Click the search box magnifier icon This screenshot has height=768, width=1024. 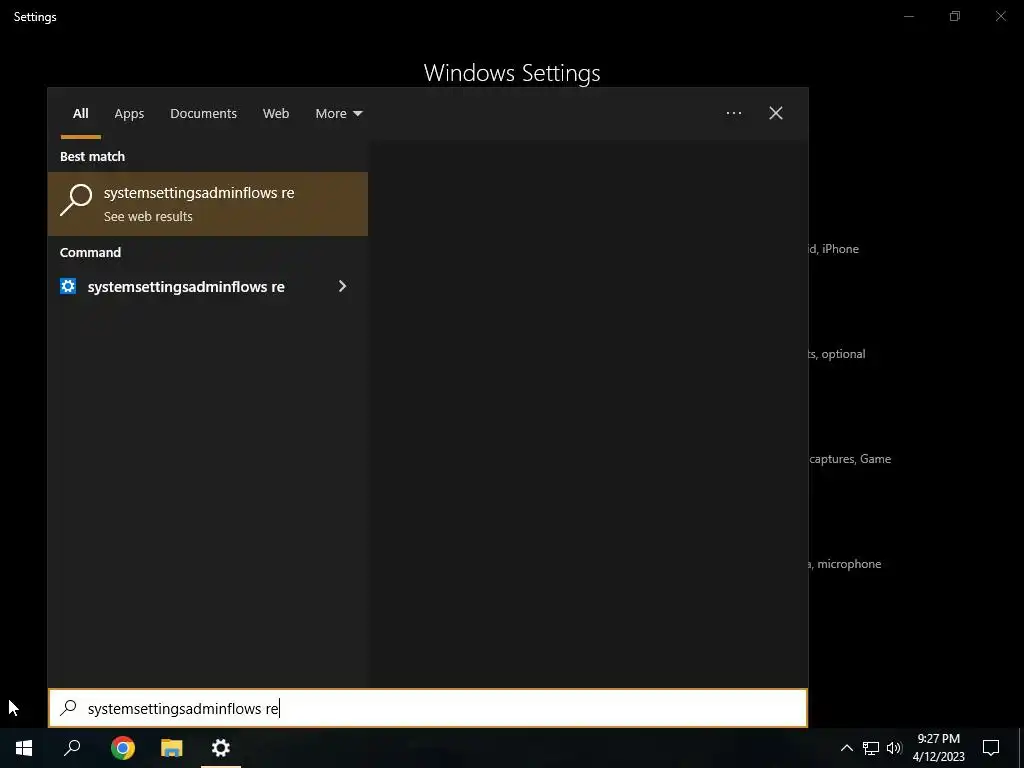[x=69, y=708]
